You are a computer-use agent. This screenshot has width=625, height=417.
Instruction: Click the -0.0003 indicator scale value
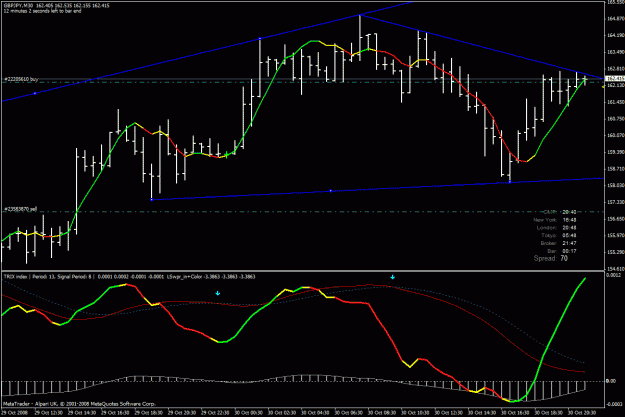[613, 404]
